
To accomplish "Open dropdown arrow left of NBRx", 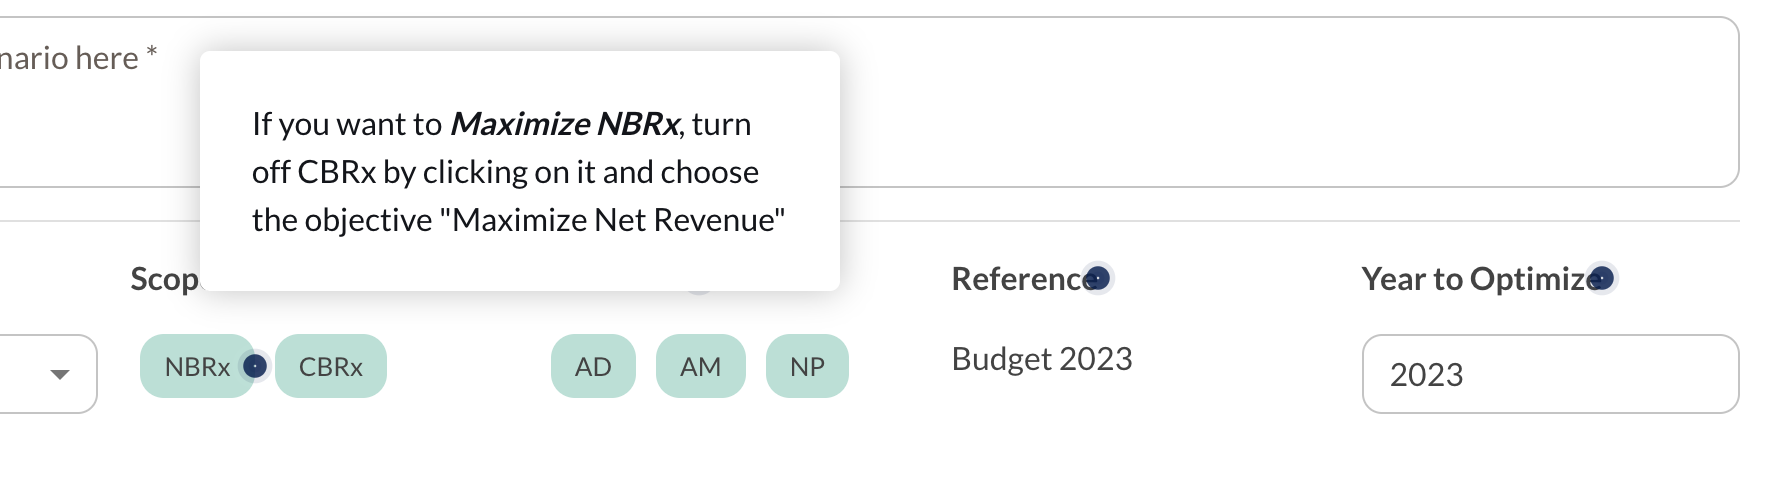I will [60, 374].
